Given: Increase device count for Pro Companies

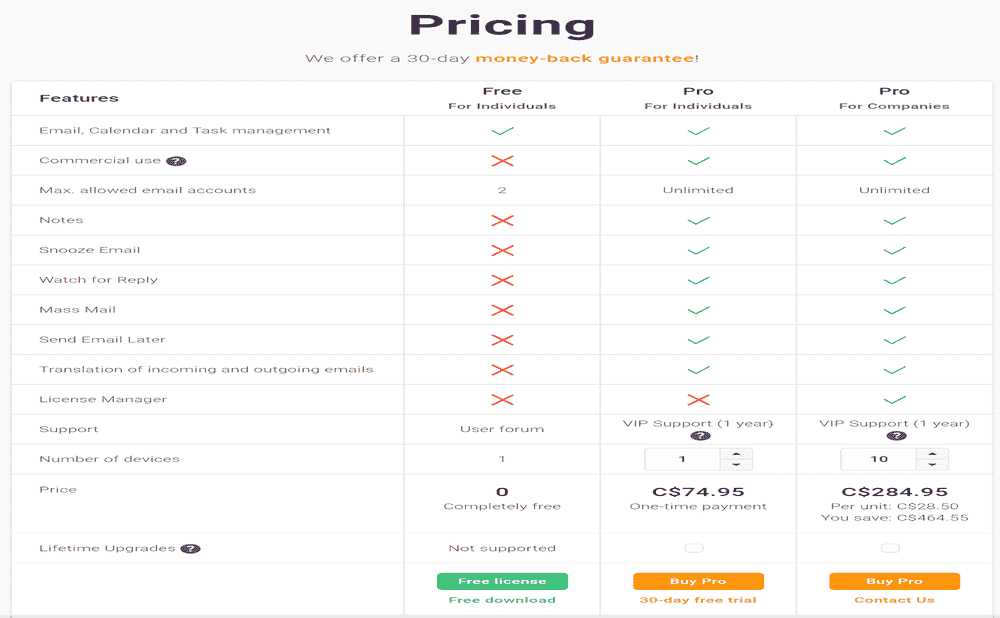Looking at the screenshot, I should tap(933, 454).
